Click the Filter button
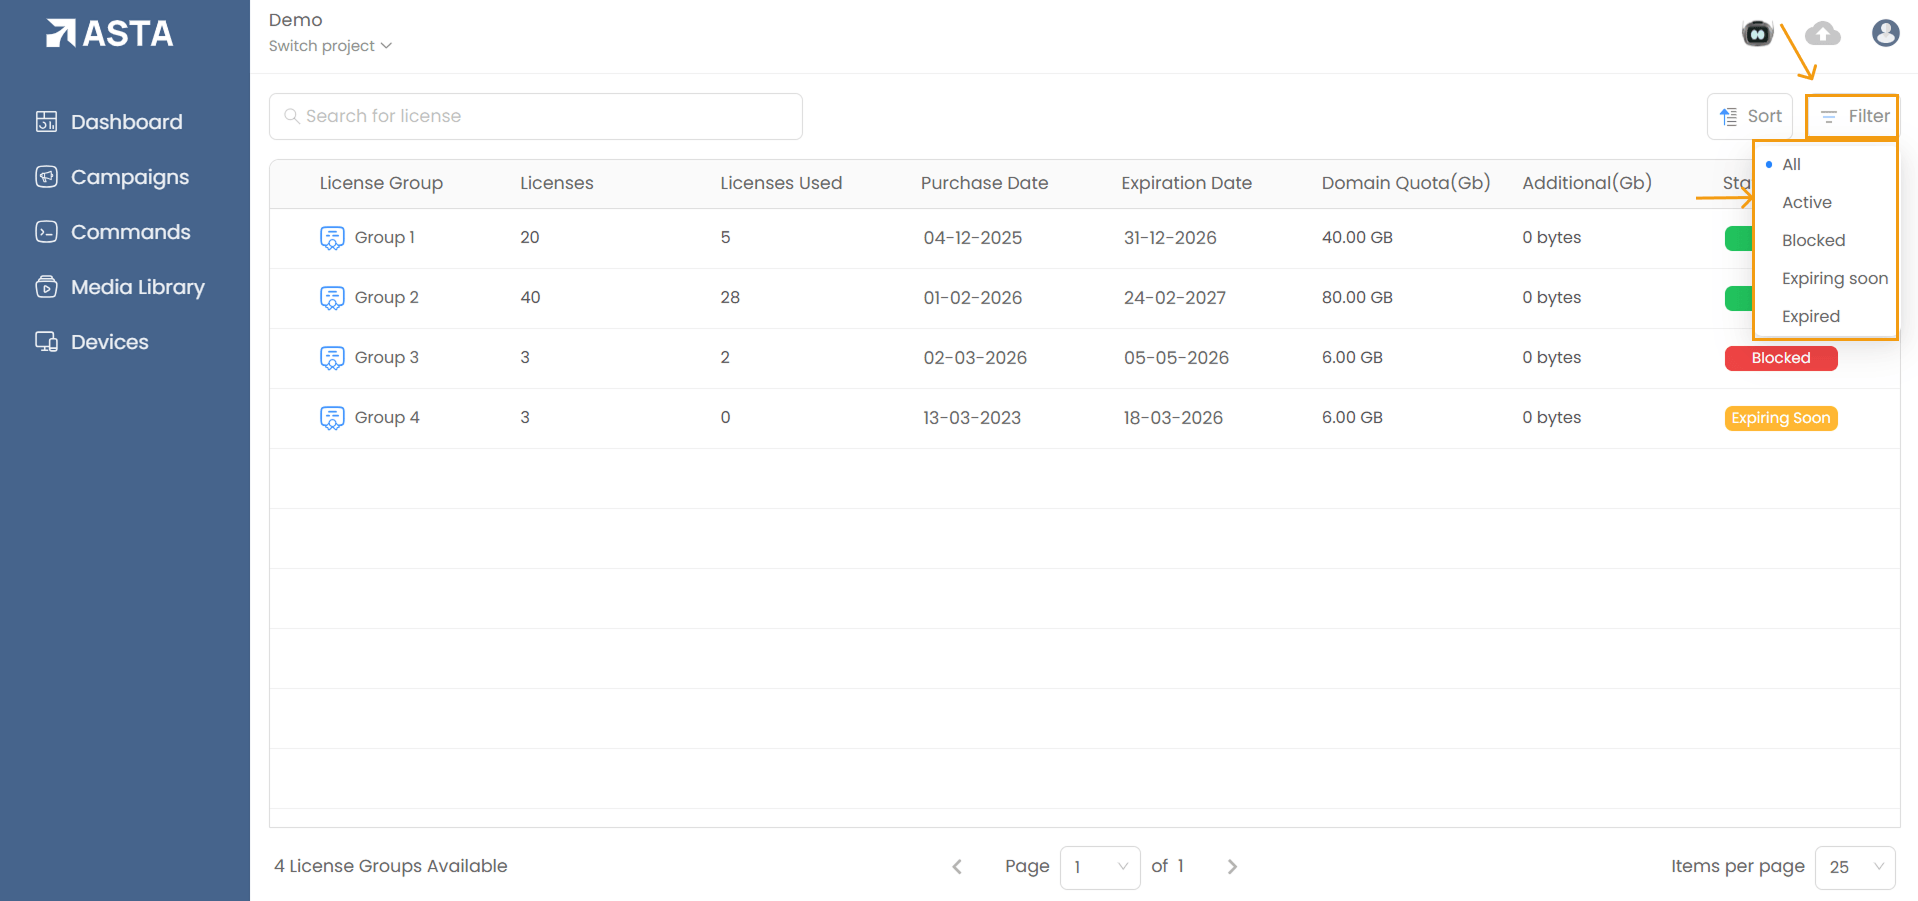The height and width of the screenshot is (901, 1918). tap(1853, 117)
